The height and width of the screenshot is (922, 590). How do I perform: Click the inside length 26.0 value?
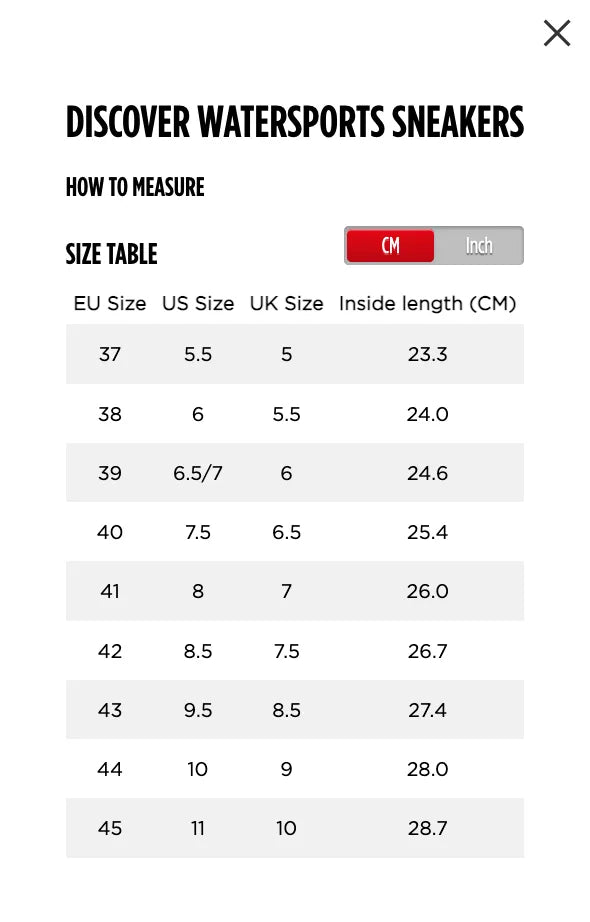[x=428, y=591]
